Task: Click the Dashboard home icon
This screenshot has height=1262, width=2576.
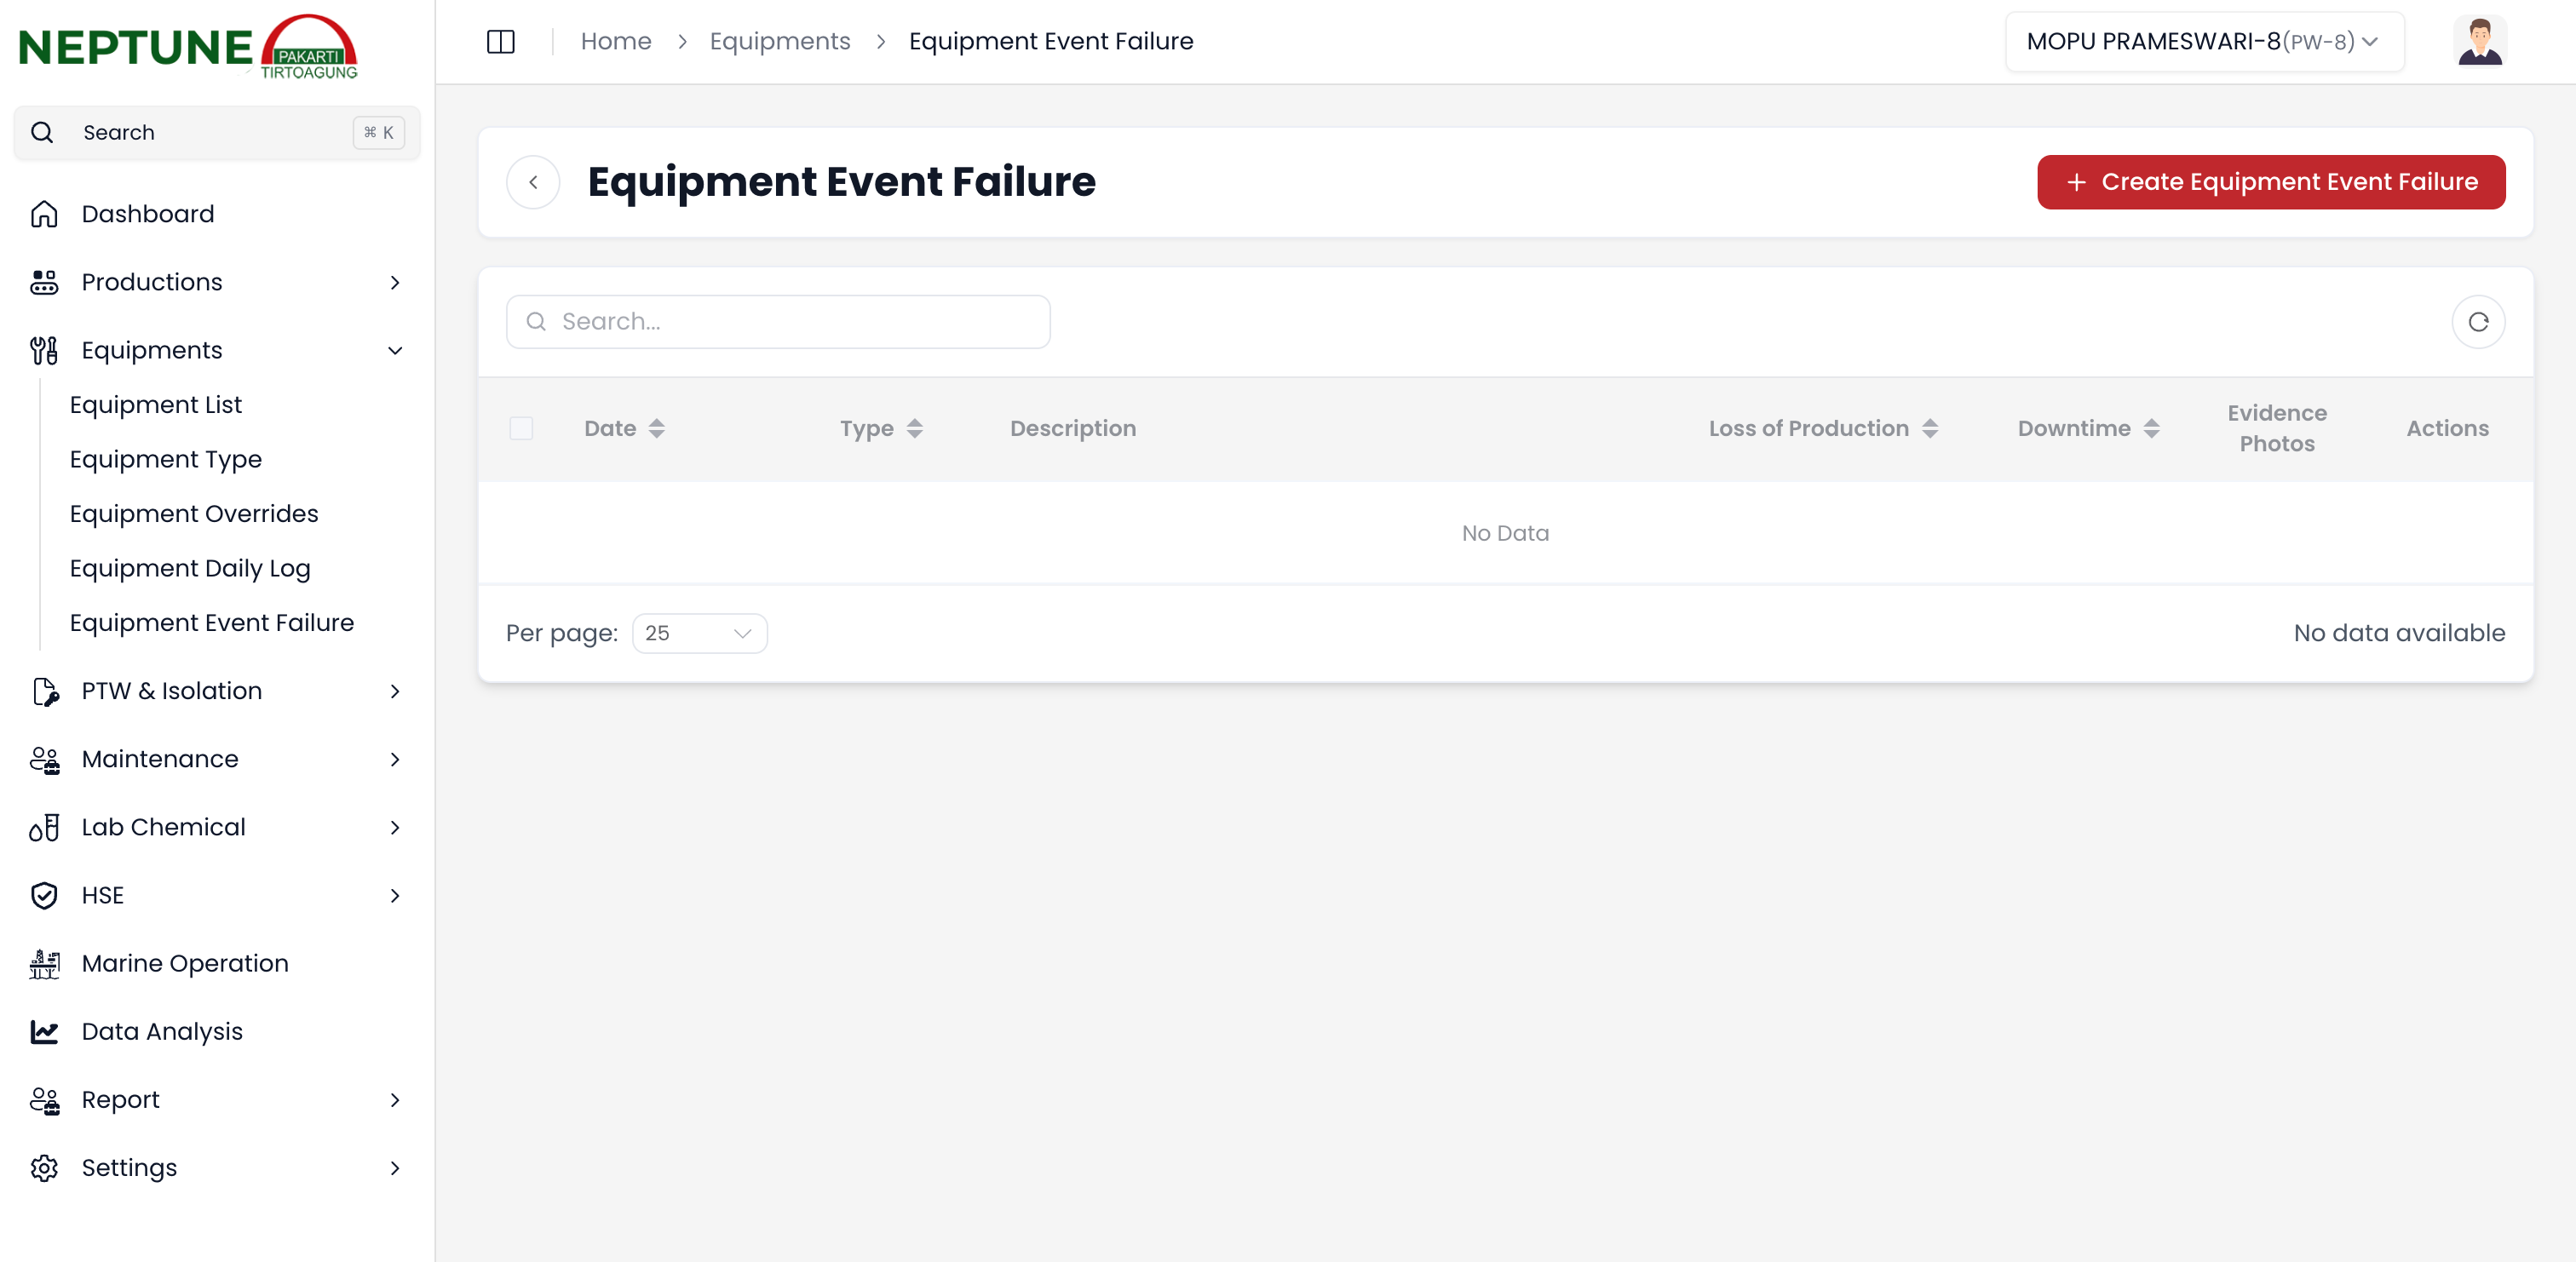Action: pos(44,214)
